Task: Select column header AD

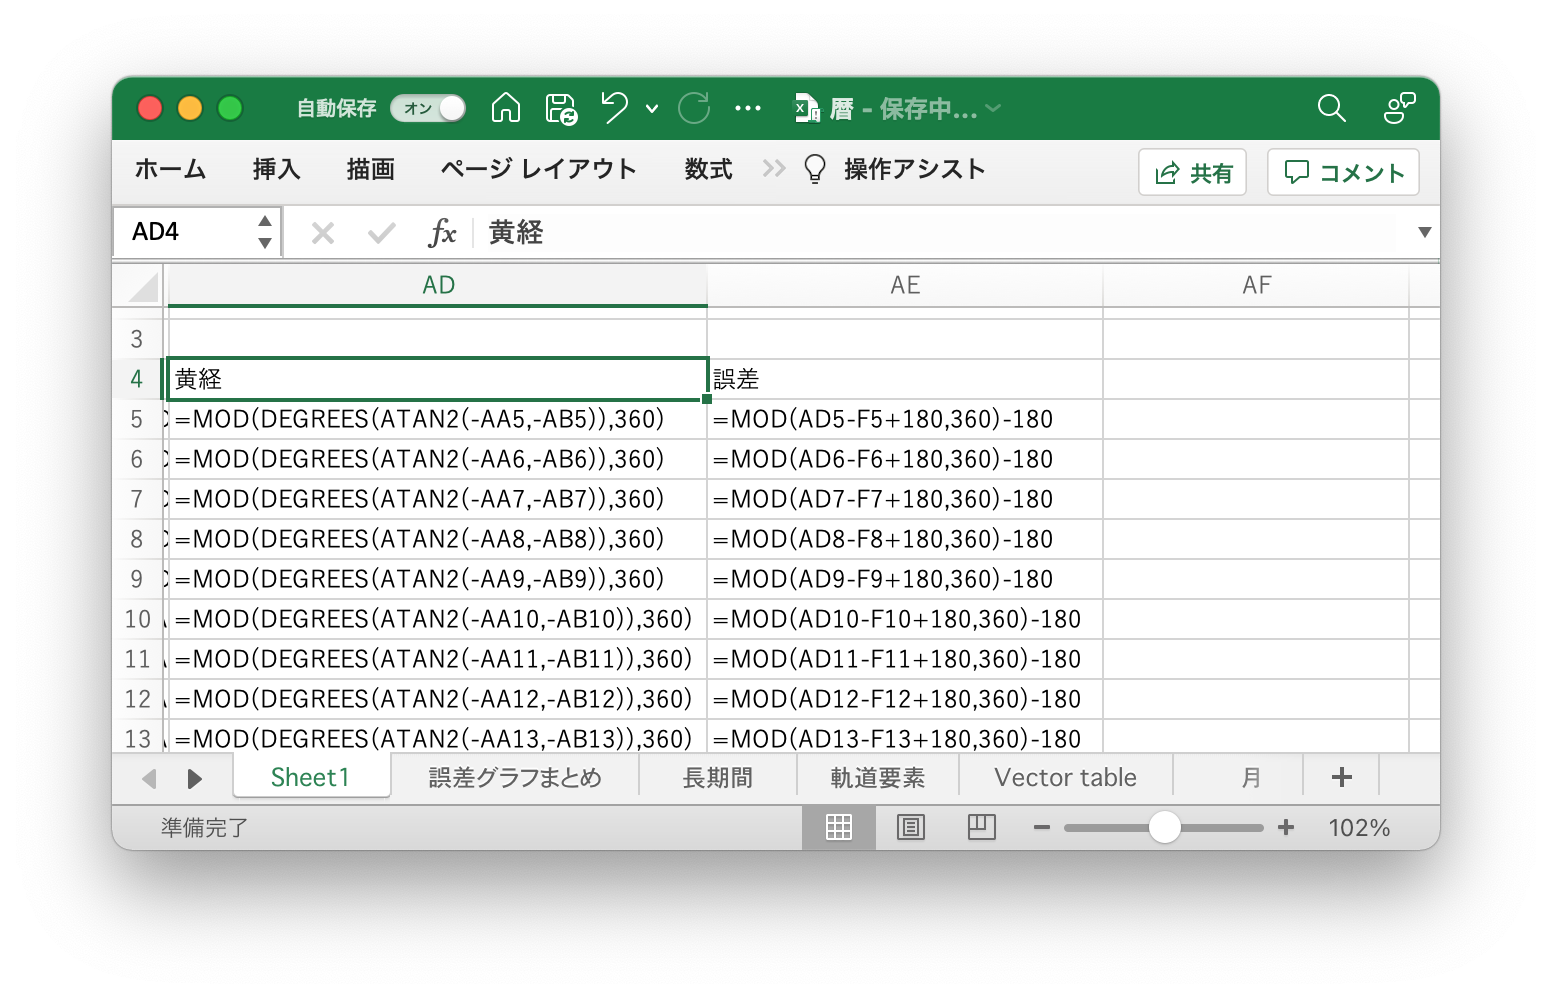Action: [x=438, y=286]
